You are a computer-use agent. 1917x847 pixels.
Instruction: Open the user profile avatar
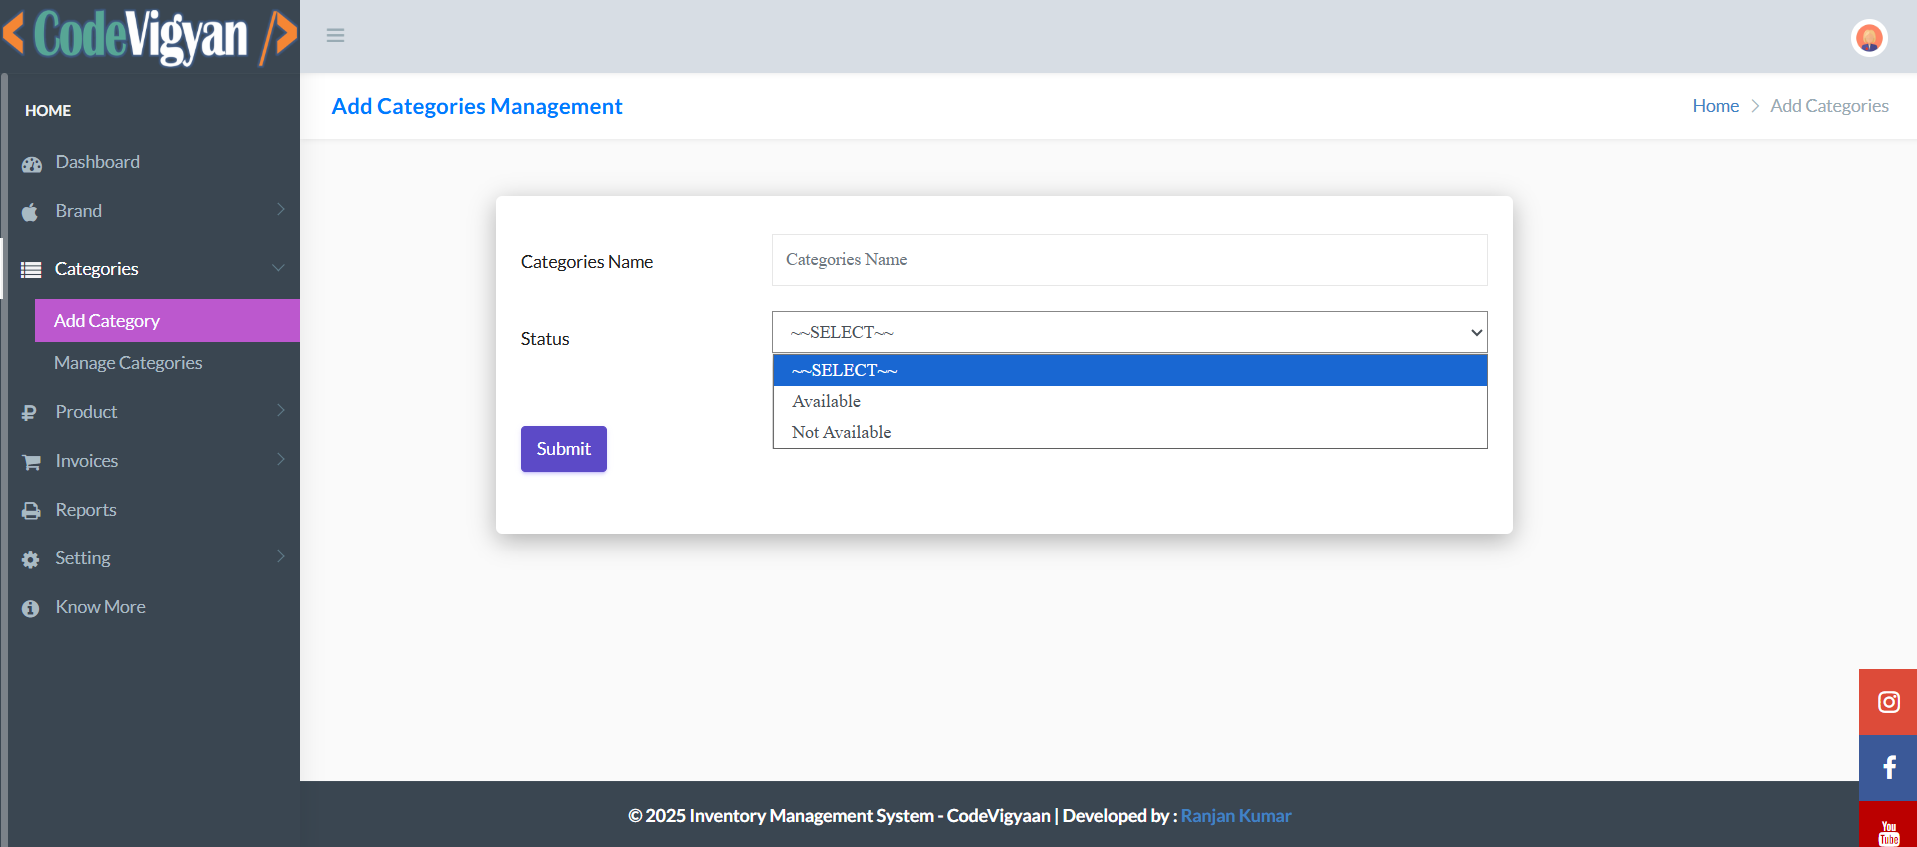pos(1868,38)
